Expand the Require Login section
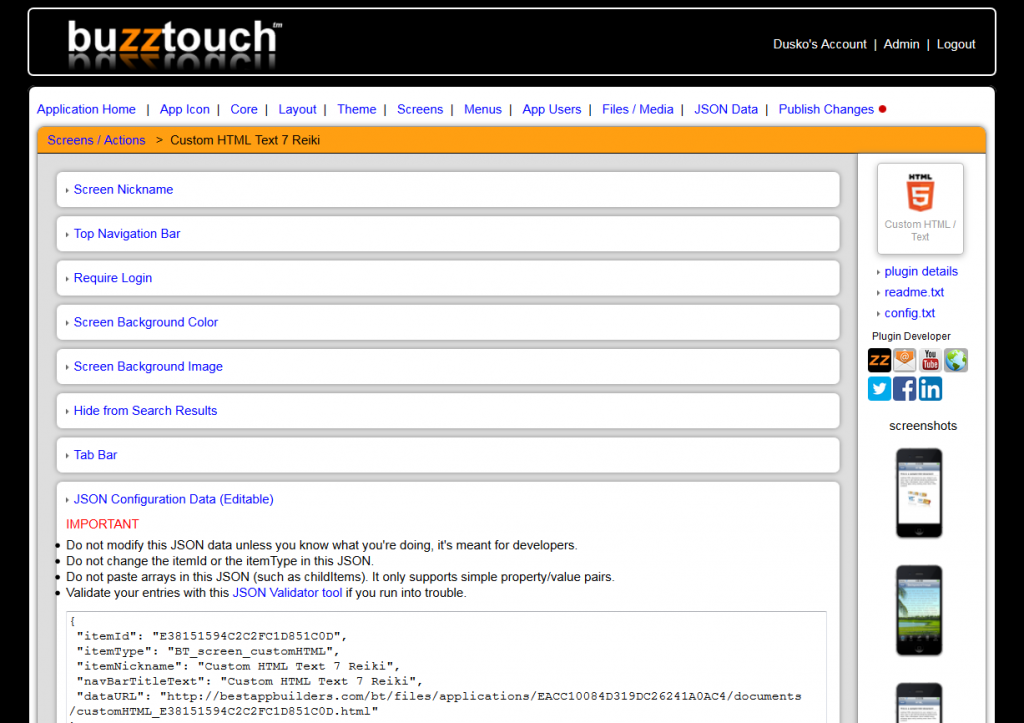The image size is (1024, 723). point(113,278)
